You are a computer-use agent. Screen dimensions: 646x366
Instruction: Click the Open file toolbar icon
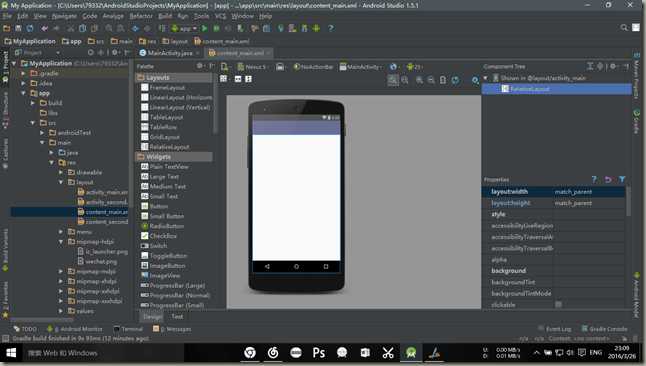coord(7,28)
